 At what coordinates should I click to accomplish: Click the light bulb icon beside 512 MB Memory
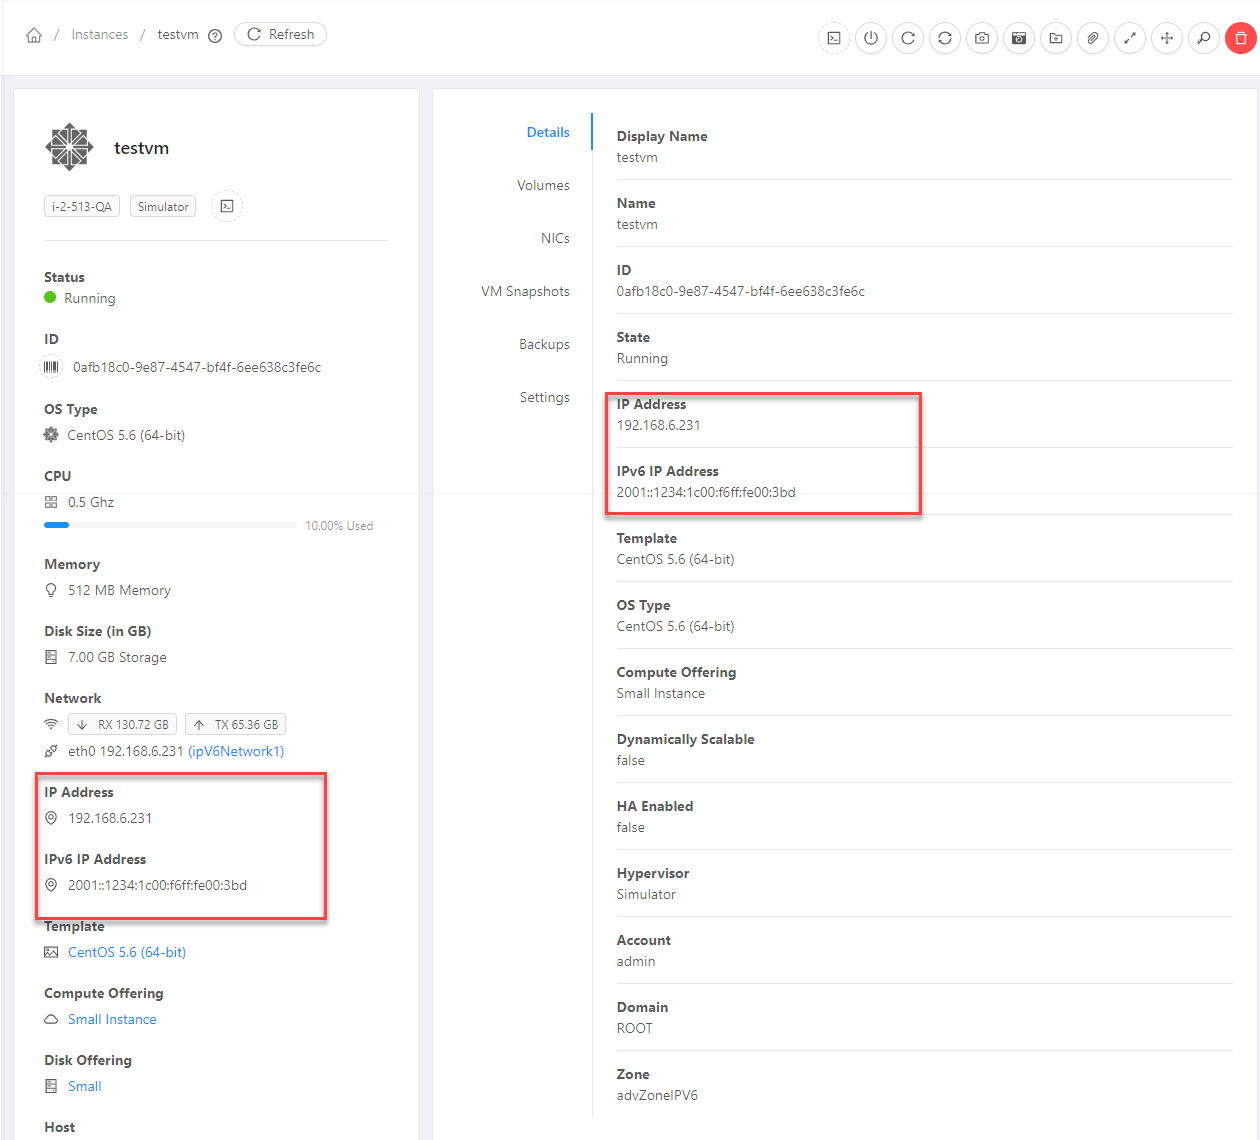tap(51, 590)
